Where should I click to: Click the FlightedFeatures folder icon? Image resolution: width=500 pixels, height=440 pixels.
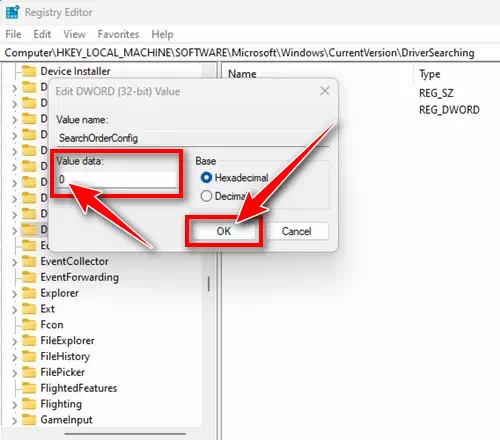[29, 388]
